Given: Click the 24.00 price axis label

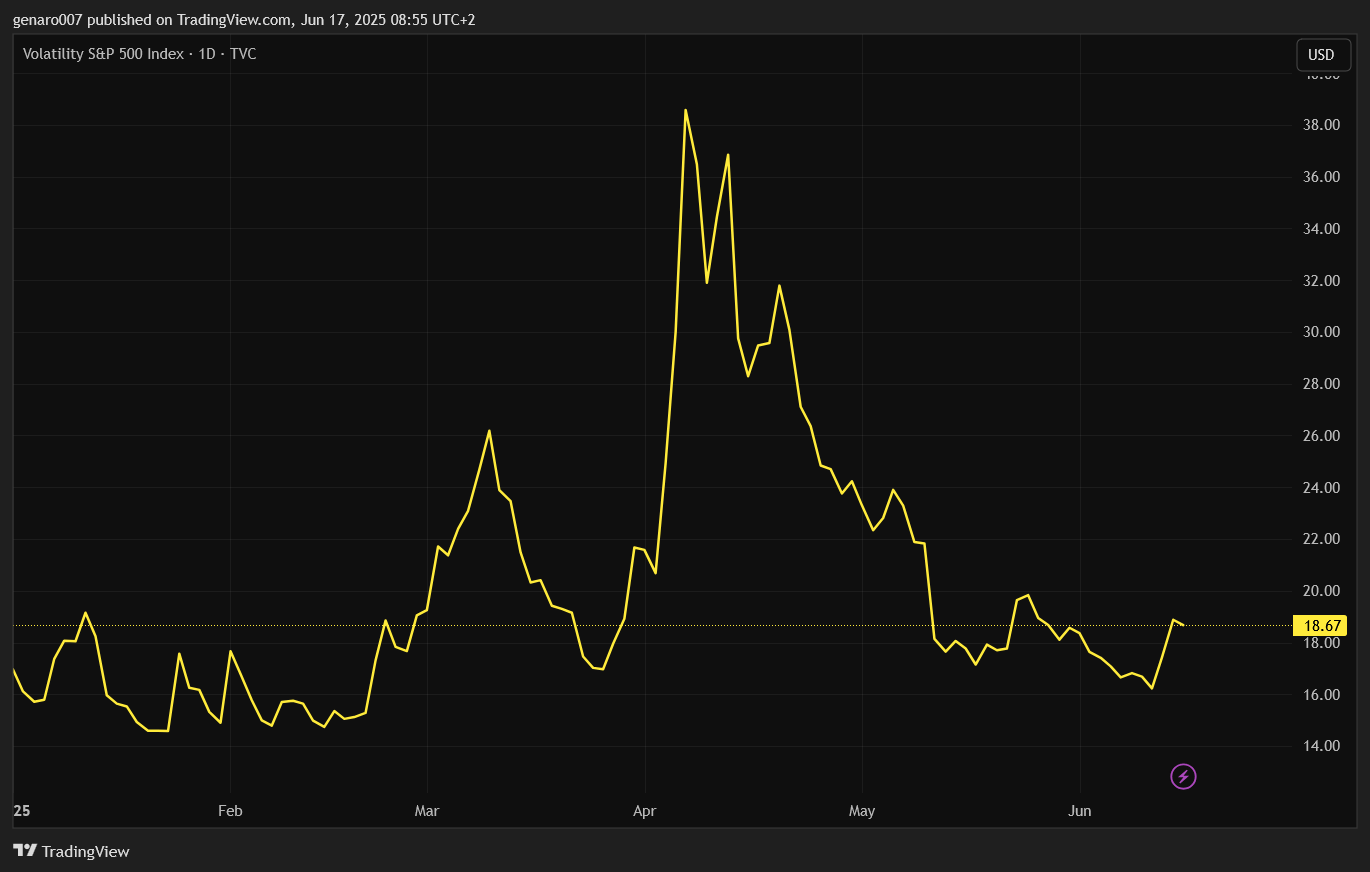Looking at the screenshot, I should (1322, 488).
